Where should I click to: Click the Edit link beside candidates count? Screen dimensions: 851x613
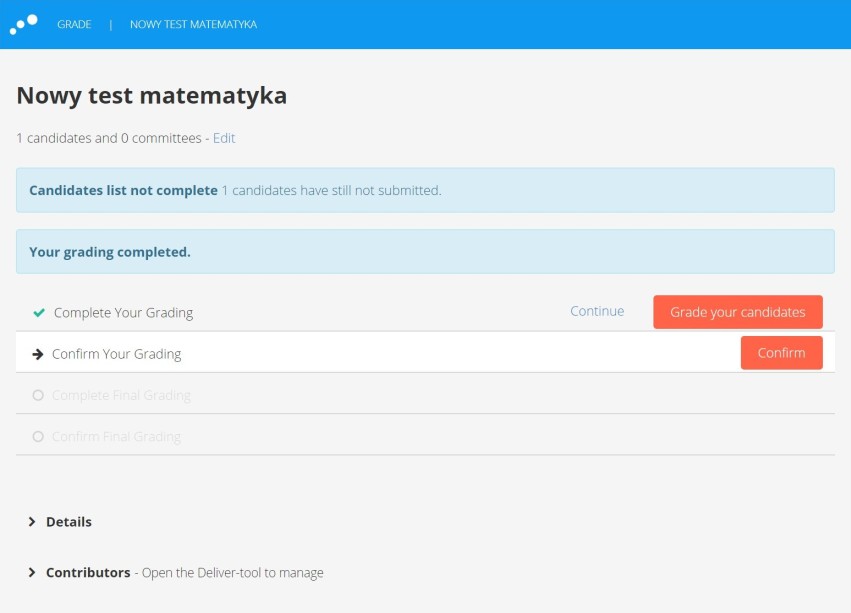(224, 138)
